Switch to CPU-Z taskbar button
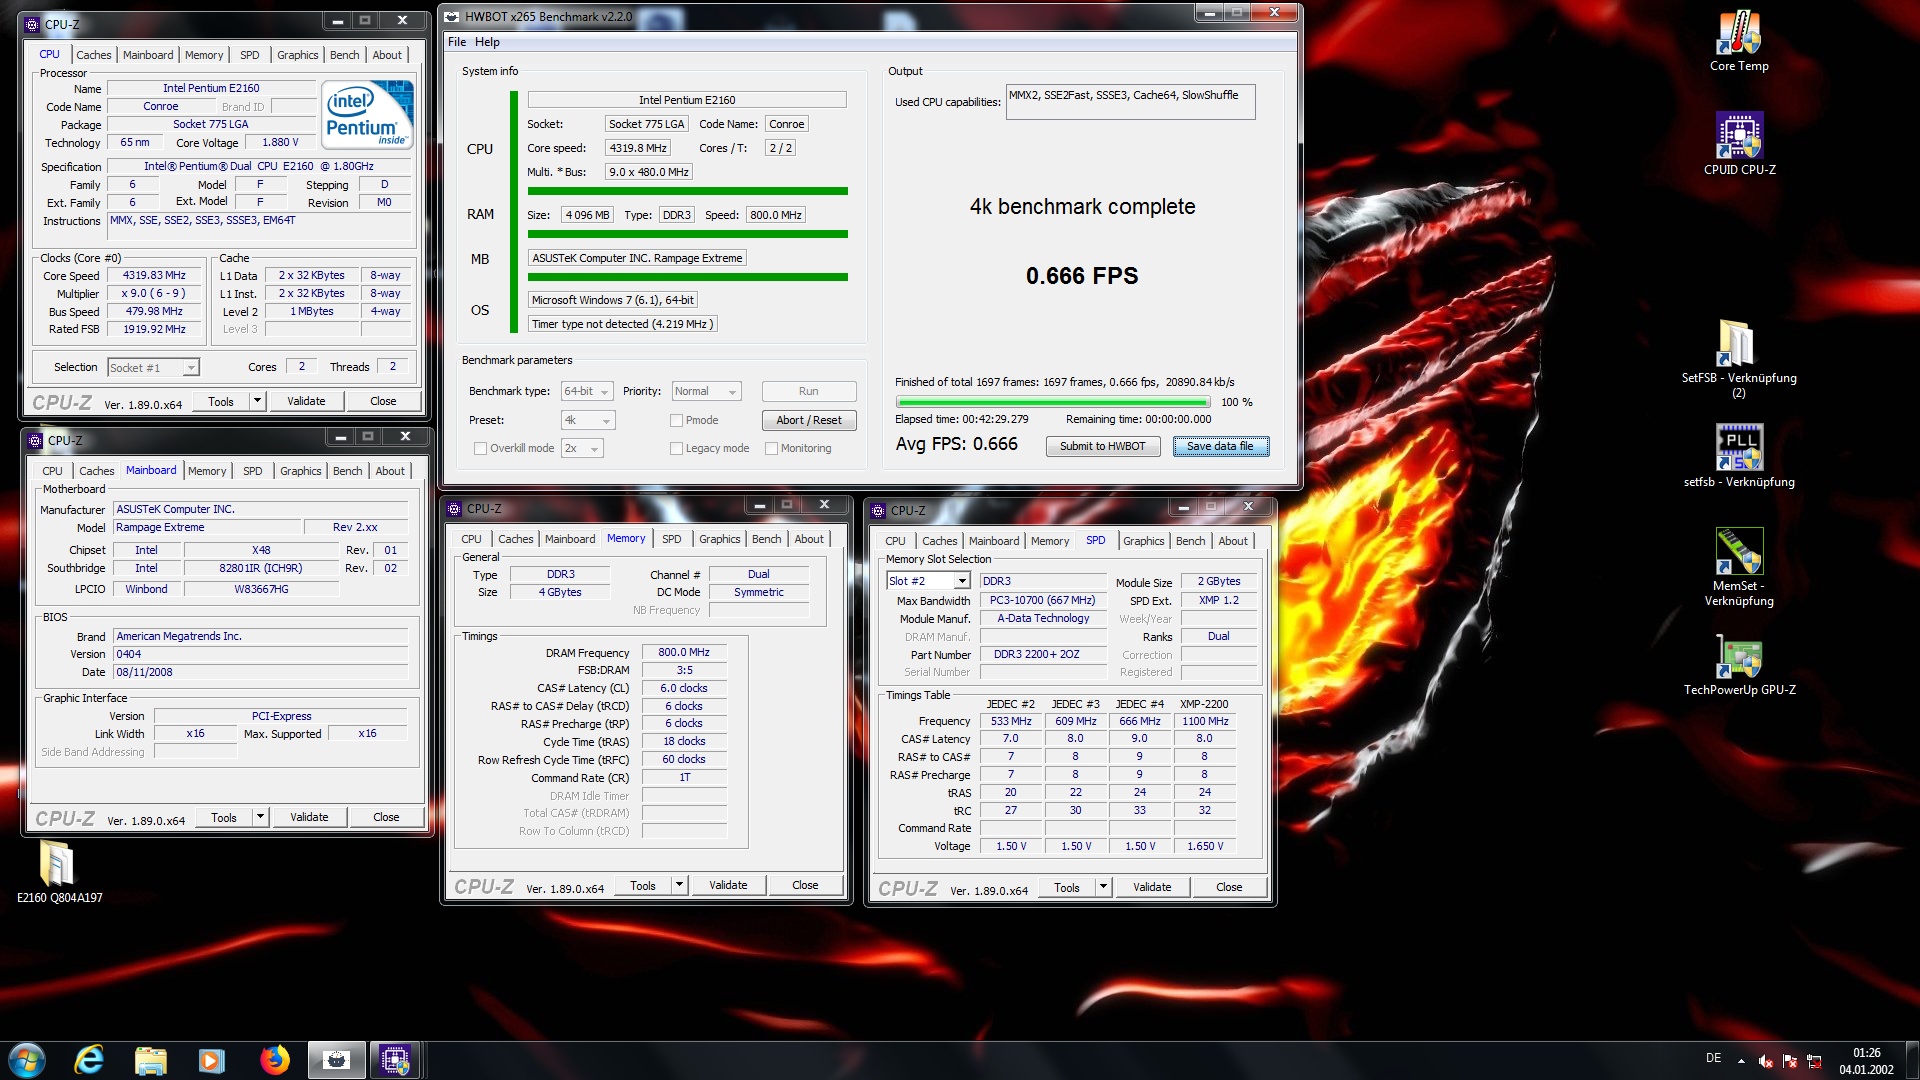The height and width of the screenshot is (1080, 1920). click(x=396, y=1059)
